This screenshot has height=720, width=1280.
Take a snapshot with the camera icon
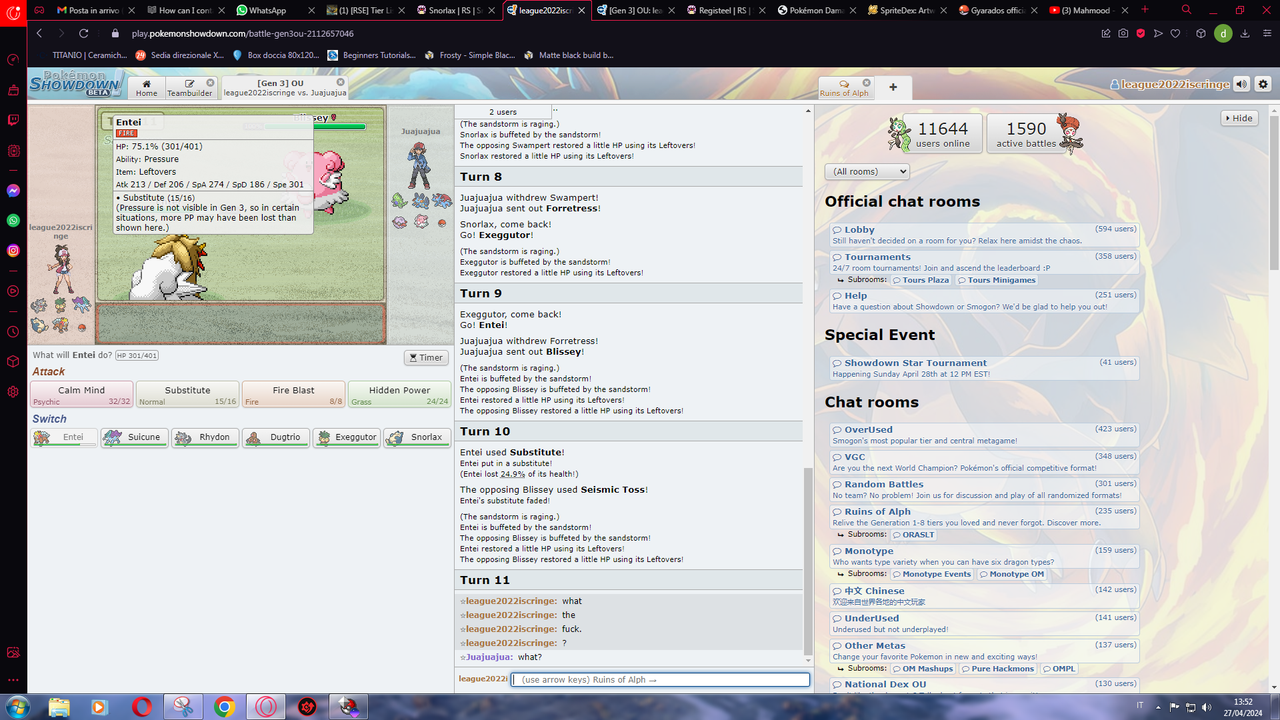(x=1123, y=33)
